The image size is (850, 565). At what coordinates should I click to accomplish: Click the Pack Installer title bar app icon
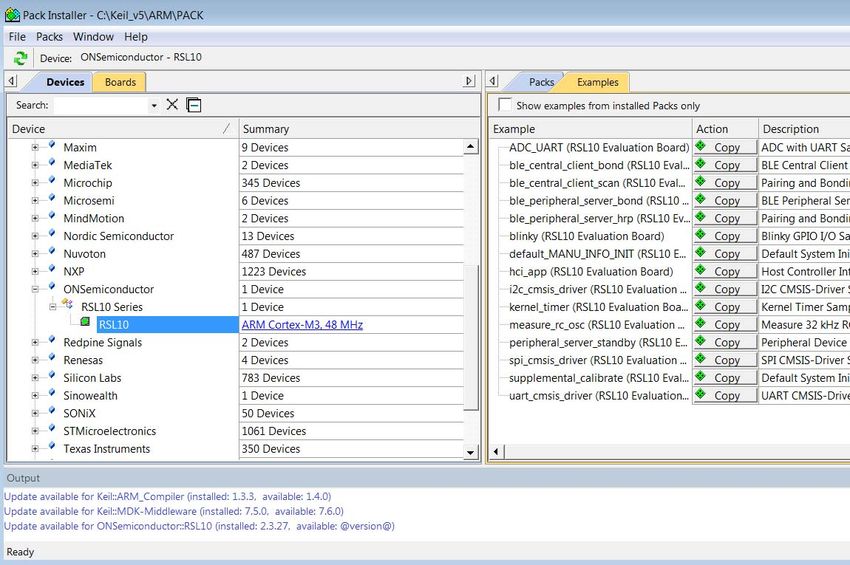coord(12,15)
